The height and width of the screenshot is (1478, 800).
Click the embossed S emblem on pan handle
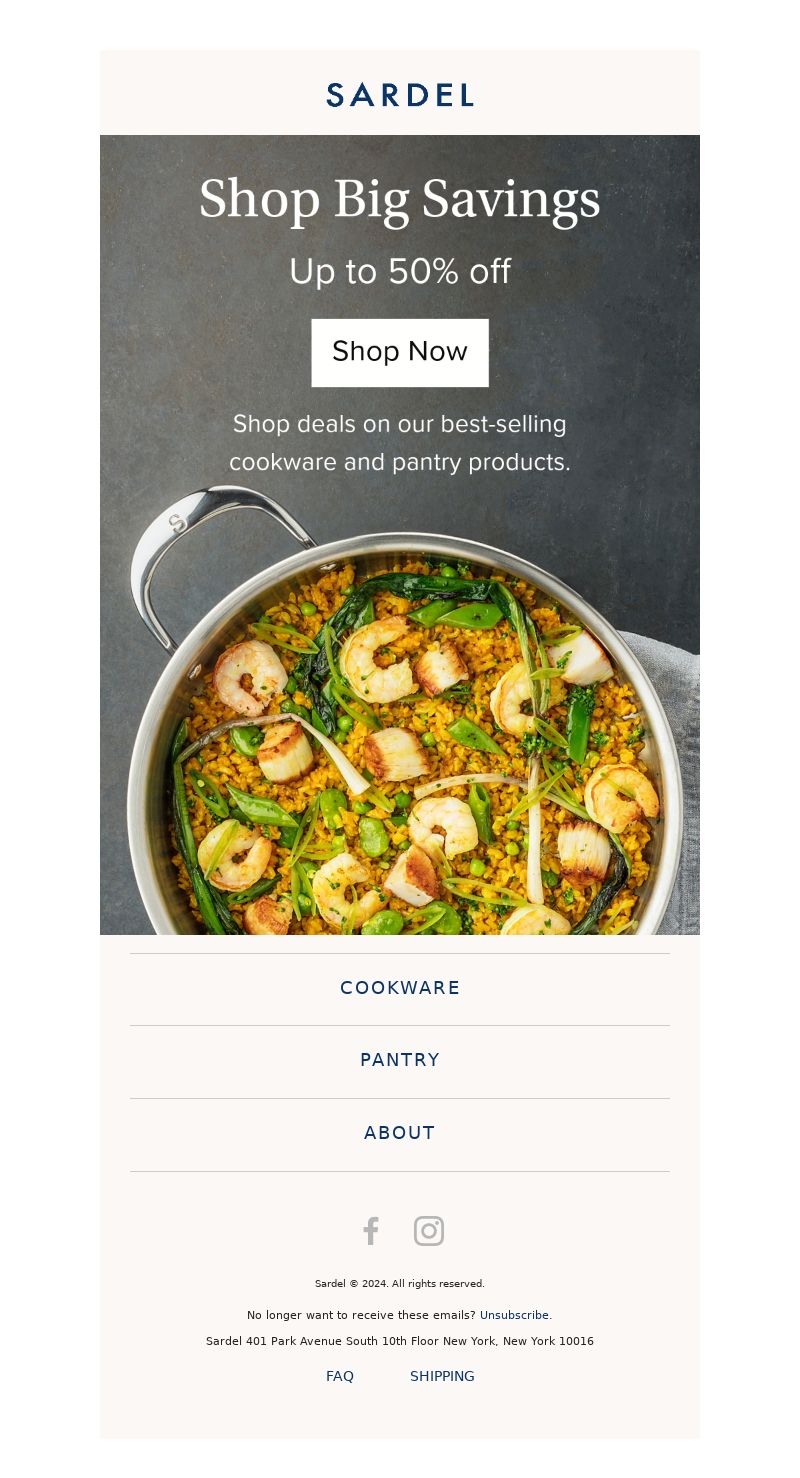point(177,523)
